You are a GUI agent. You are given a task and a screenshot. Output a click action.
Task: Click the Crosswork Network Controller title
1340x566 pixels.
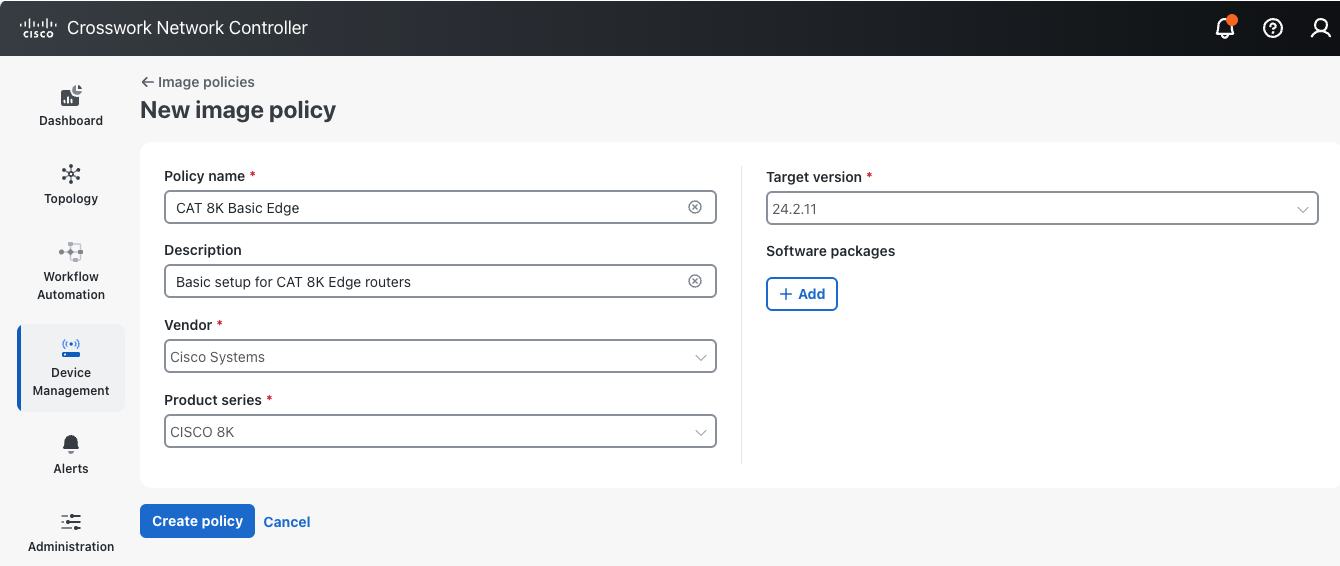pyautogui.click(x=187, y=28)
